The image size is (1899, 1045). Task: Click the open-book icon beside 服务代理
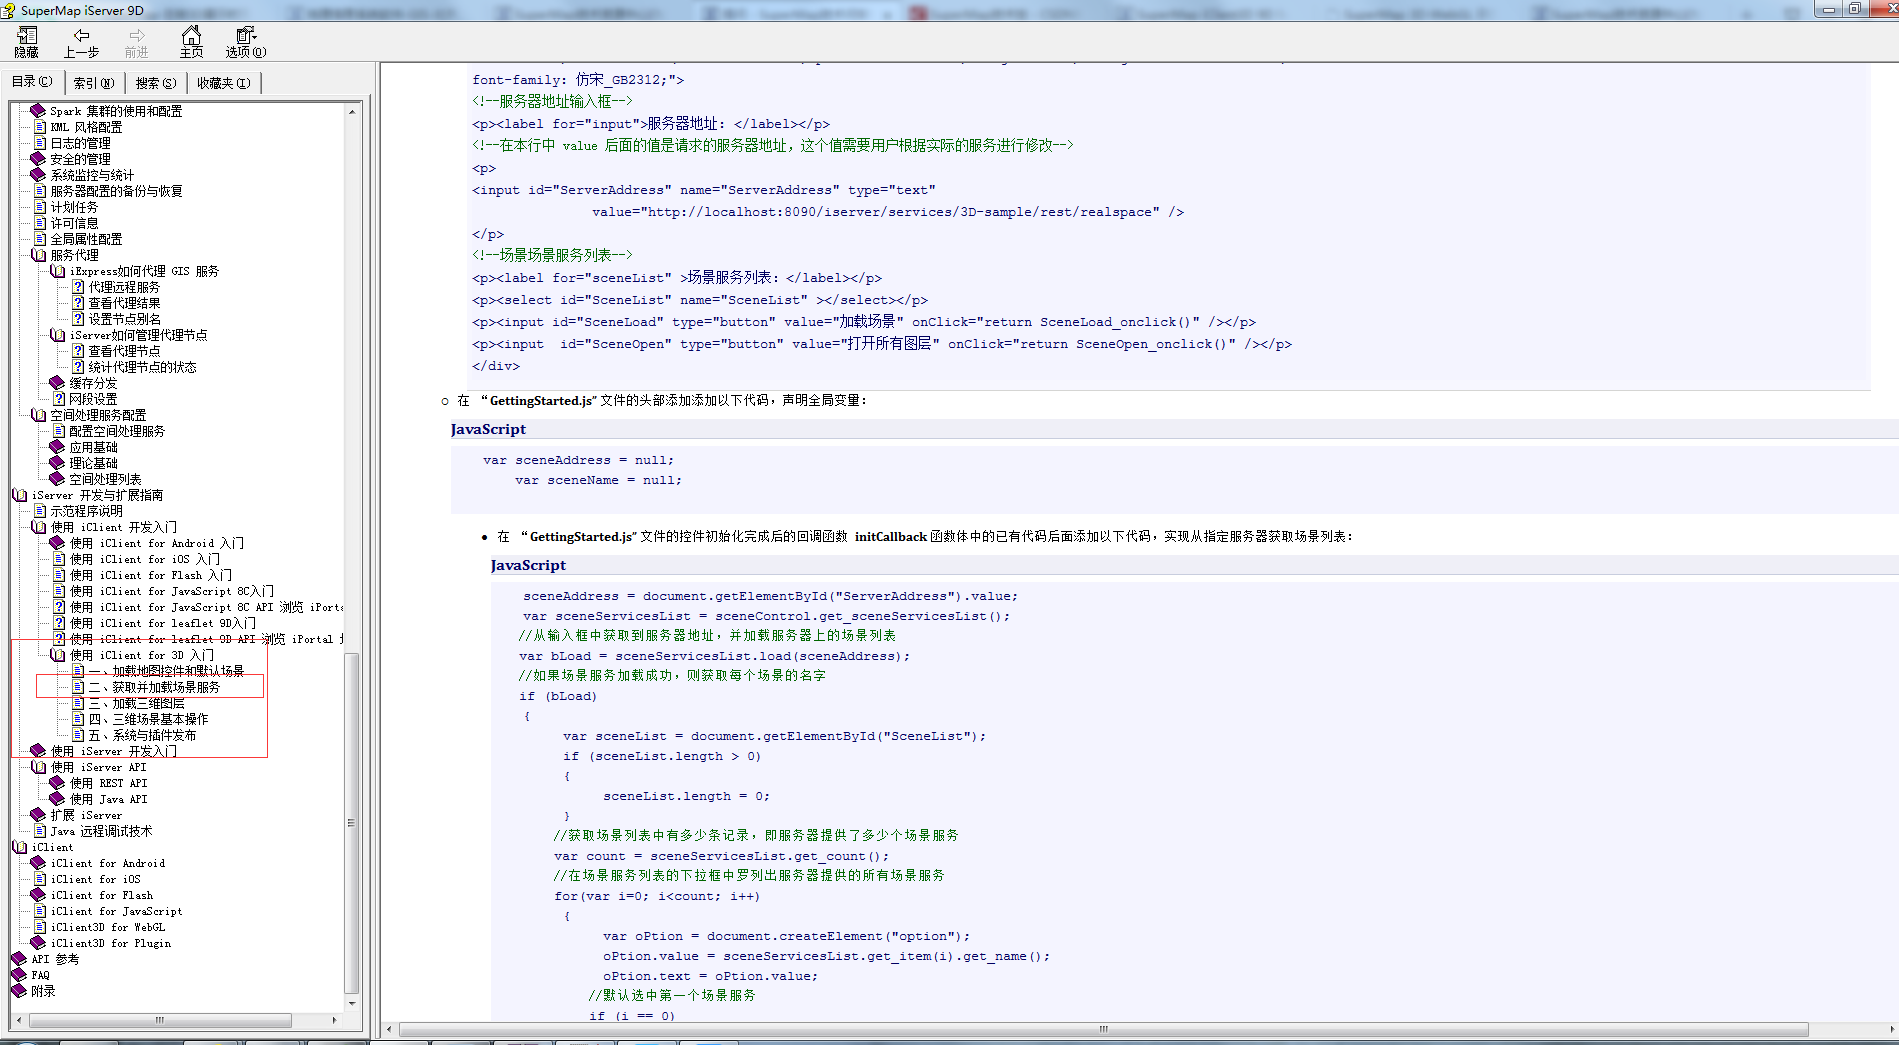(x=38, y=255)
